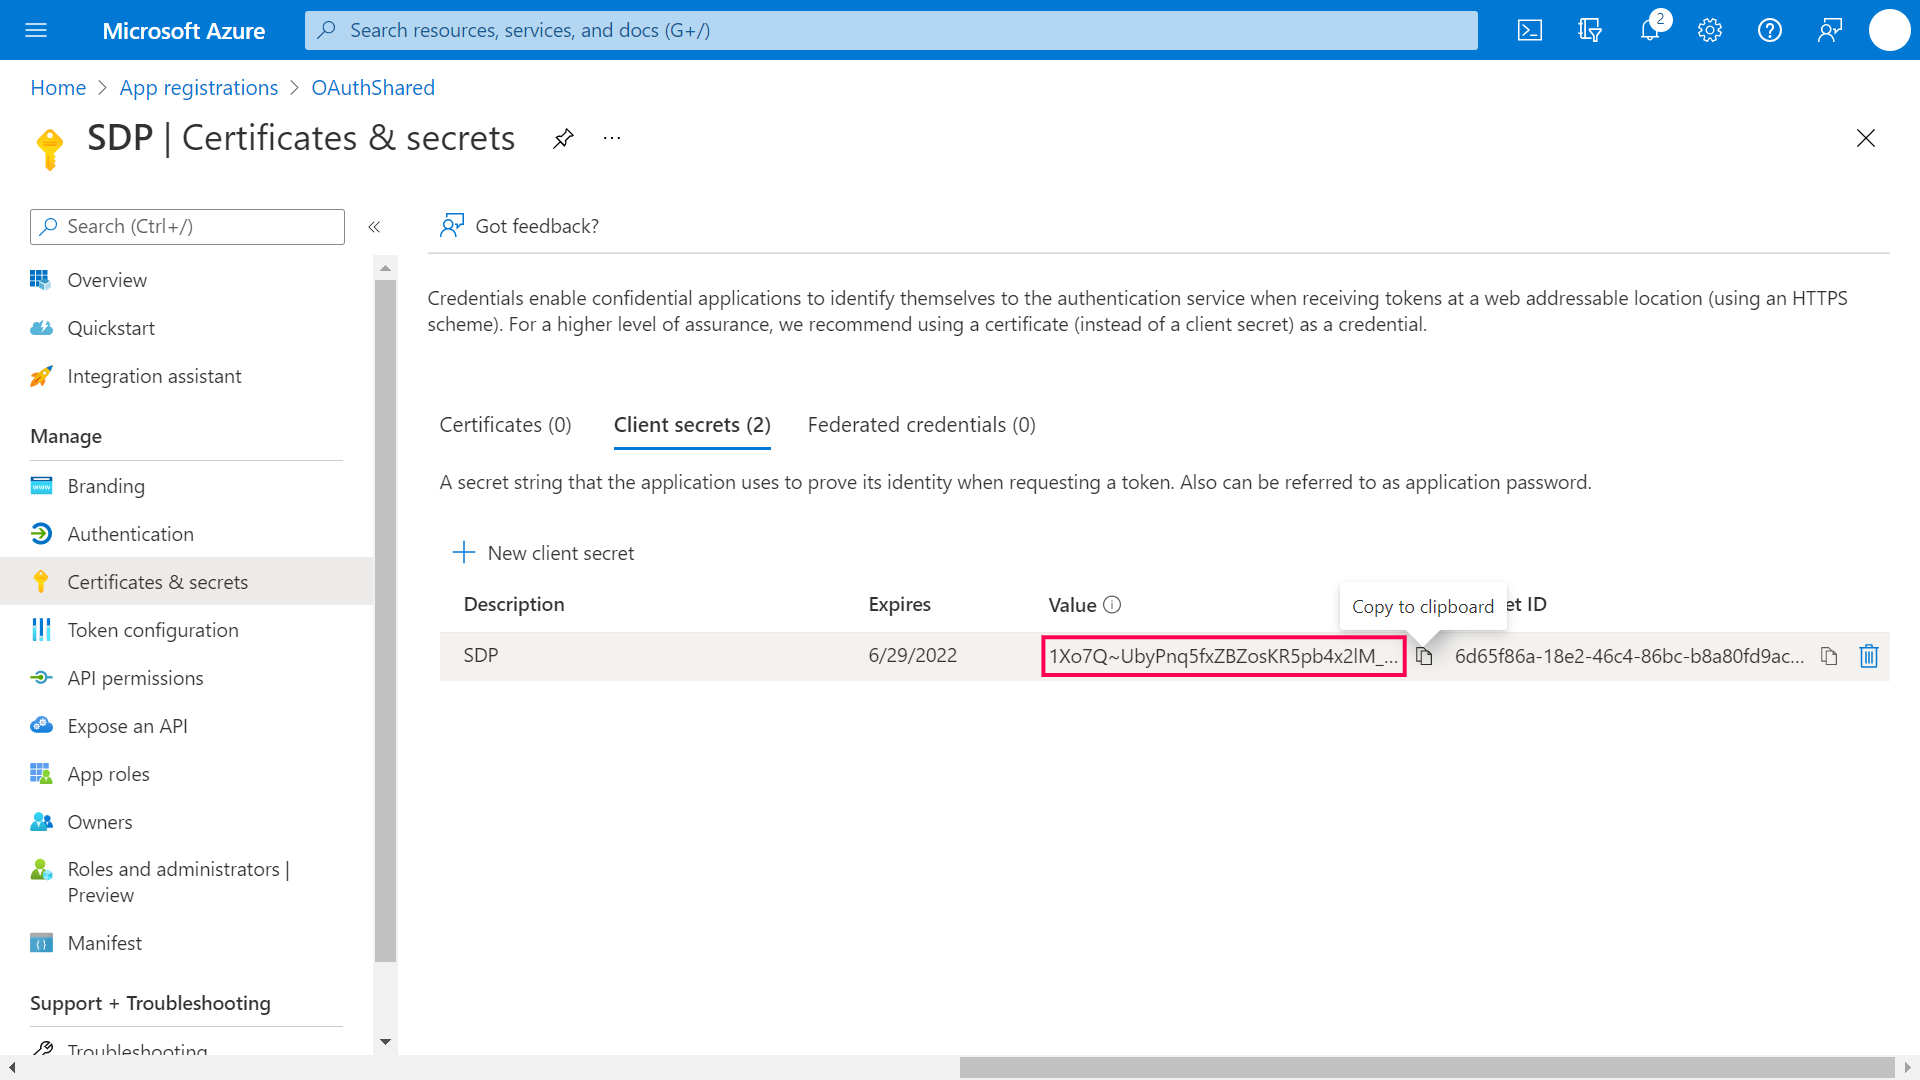Copy the client secret value to clipboard
Viewport: 1920px width, 1080px height.
(x=1424, y=656)
